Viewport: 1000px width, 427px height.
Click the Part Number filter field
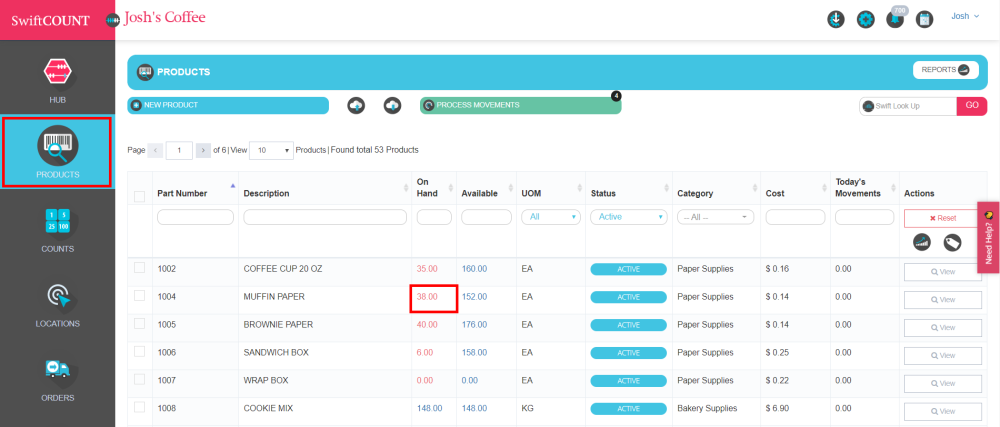tap(195, 217)
